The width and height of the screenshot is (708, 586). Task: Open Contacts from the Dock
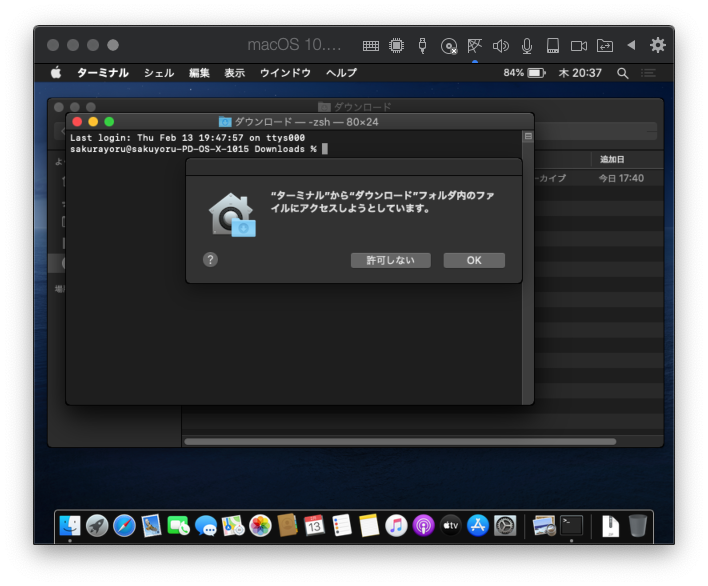click(x=287, y=526)
